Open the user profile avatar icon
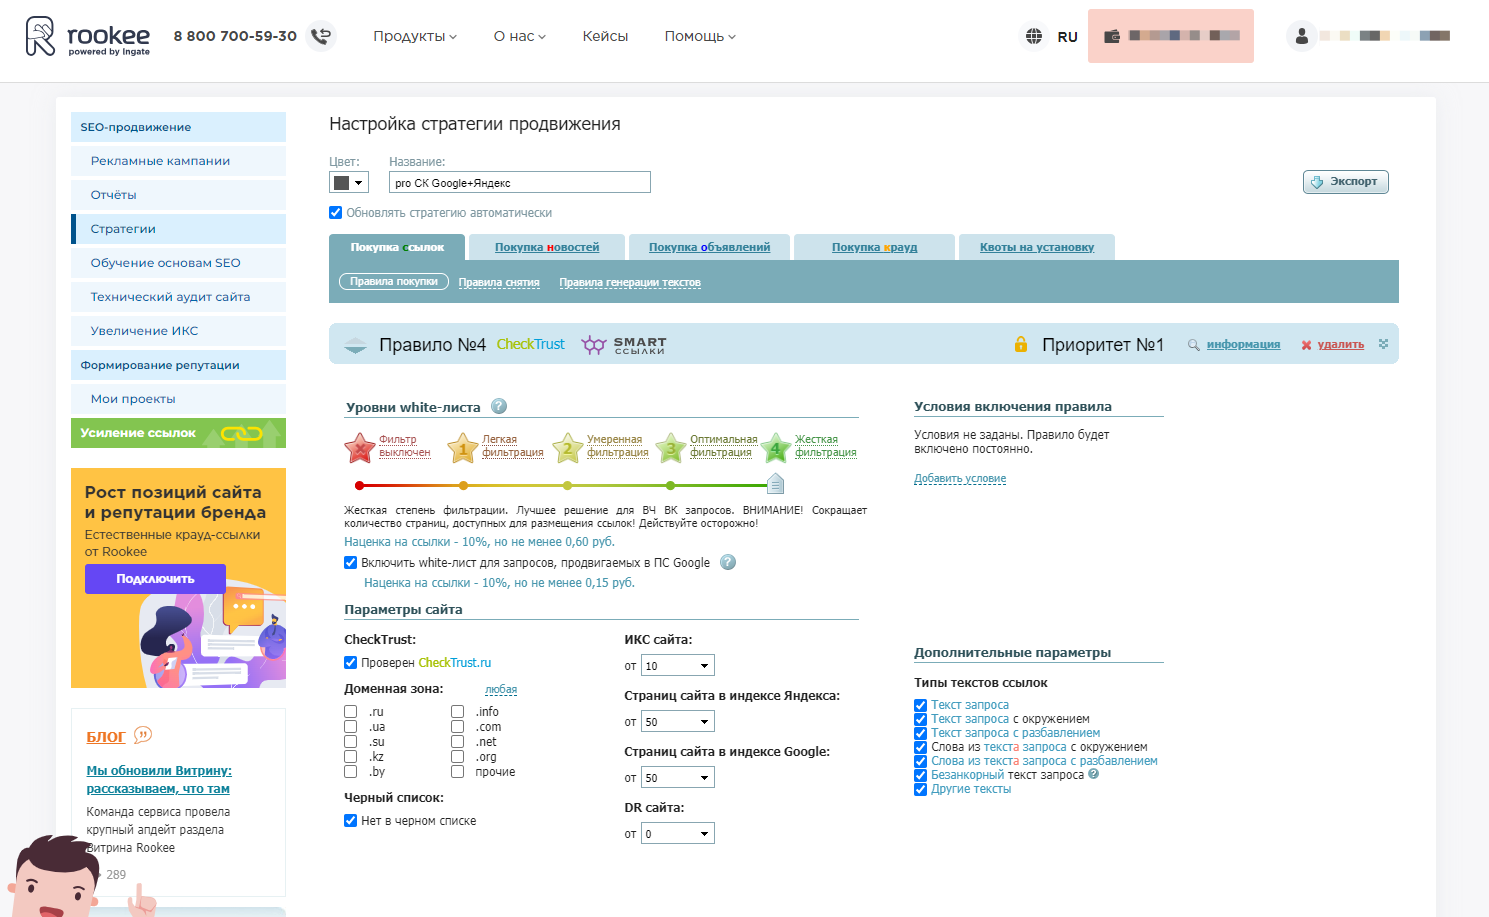The height and width of the screenshot is (917, 1489). (1301, 36)
